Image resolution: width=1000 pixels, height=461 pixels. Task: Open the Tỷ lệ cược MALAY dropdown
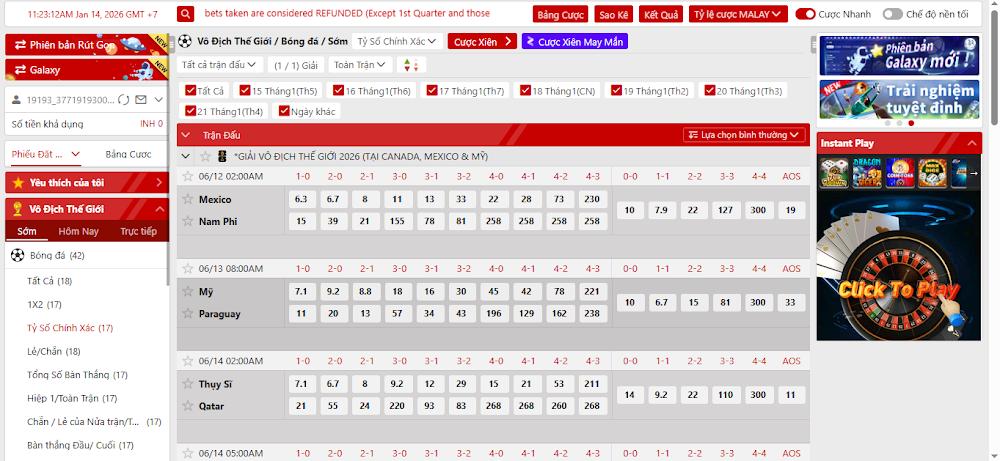(737, 15)
